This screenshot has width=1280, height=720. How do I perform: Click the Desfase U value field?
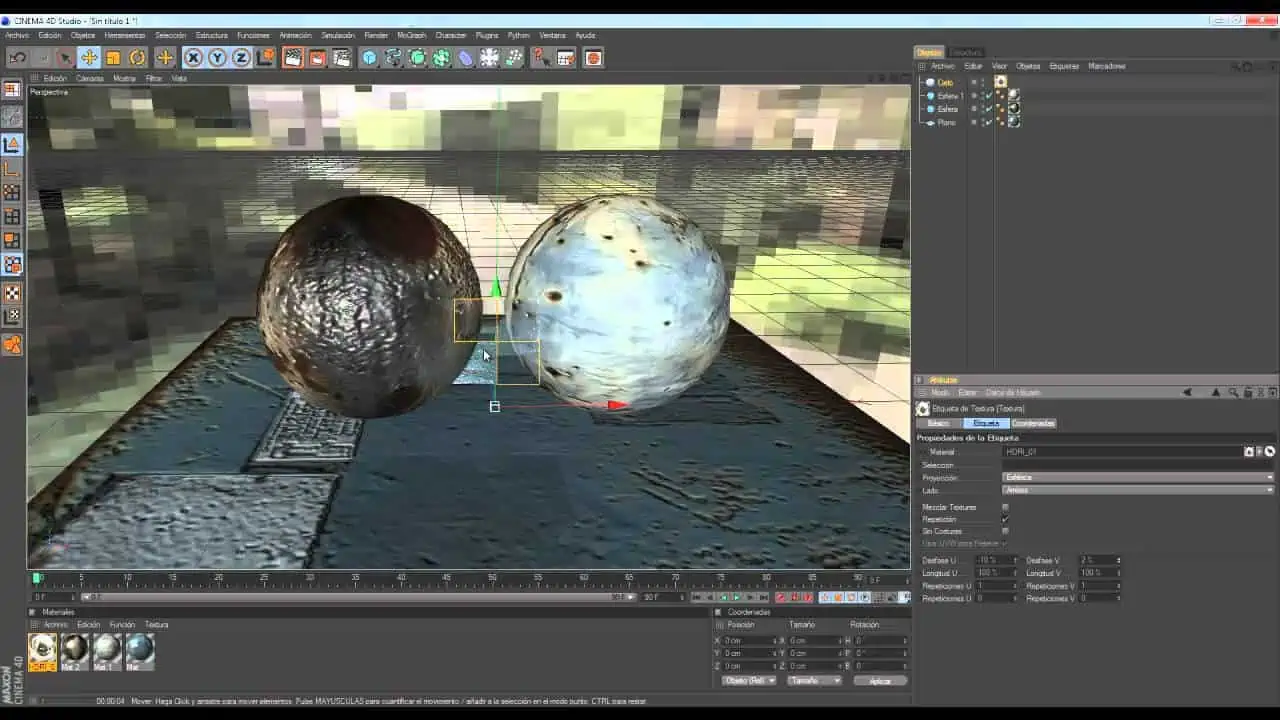click(996, 560)
